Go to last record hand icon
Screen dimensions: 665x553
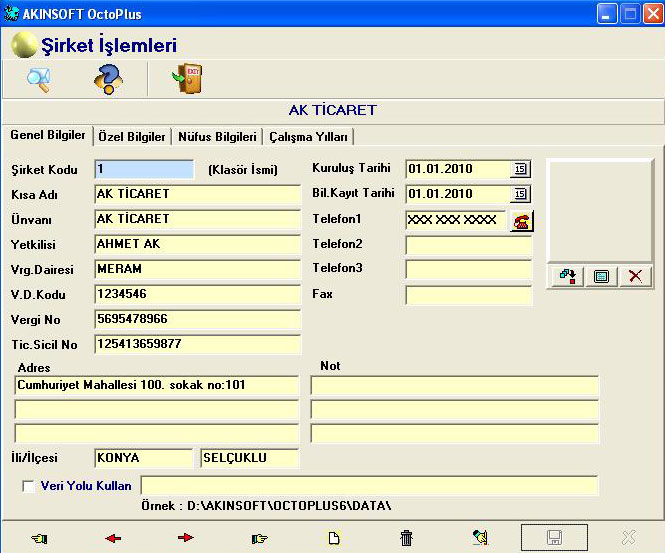click(x=260, y=539)
